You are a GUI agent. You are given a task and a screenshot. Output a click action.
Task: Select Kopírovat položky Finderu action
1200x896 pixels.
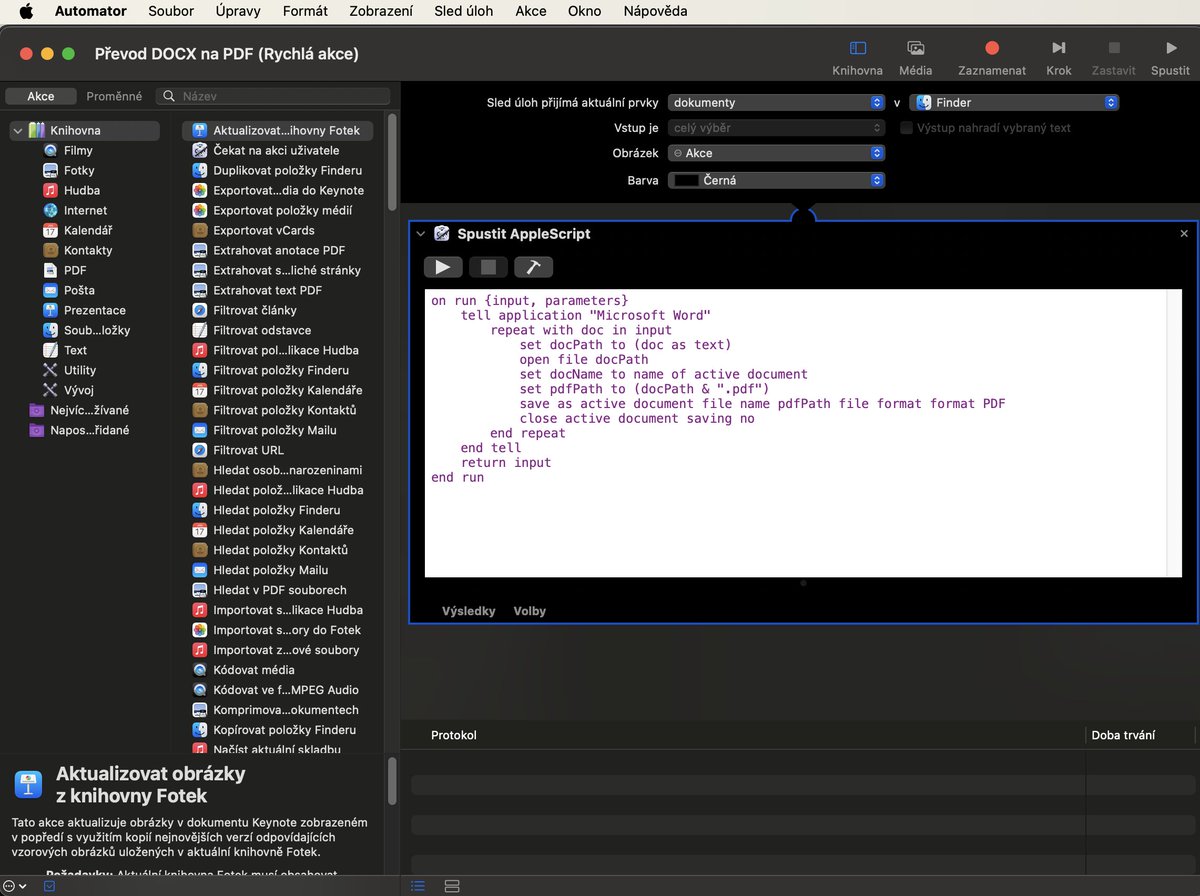[277, 730]
